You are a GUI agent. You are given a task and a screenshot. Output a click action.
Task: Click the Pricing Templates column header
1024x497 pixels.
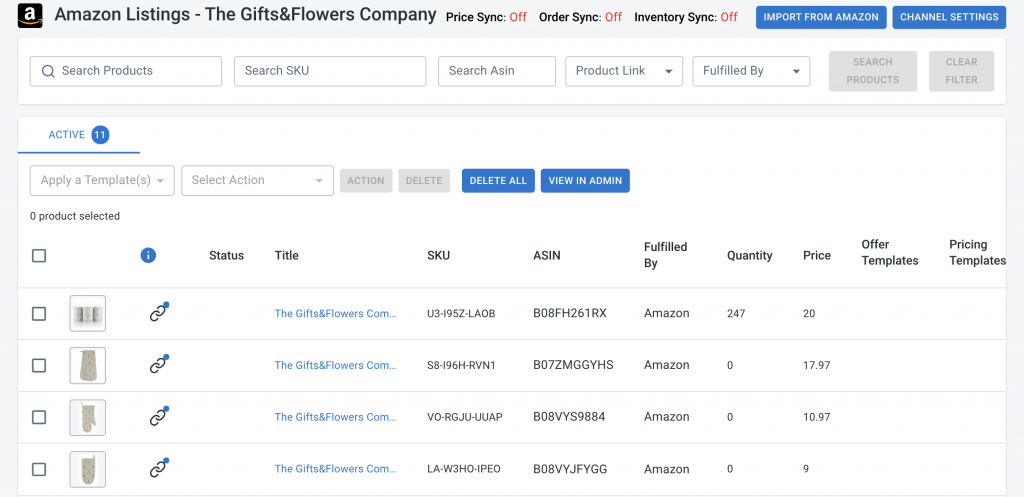coord(978,253)
